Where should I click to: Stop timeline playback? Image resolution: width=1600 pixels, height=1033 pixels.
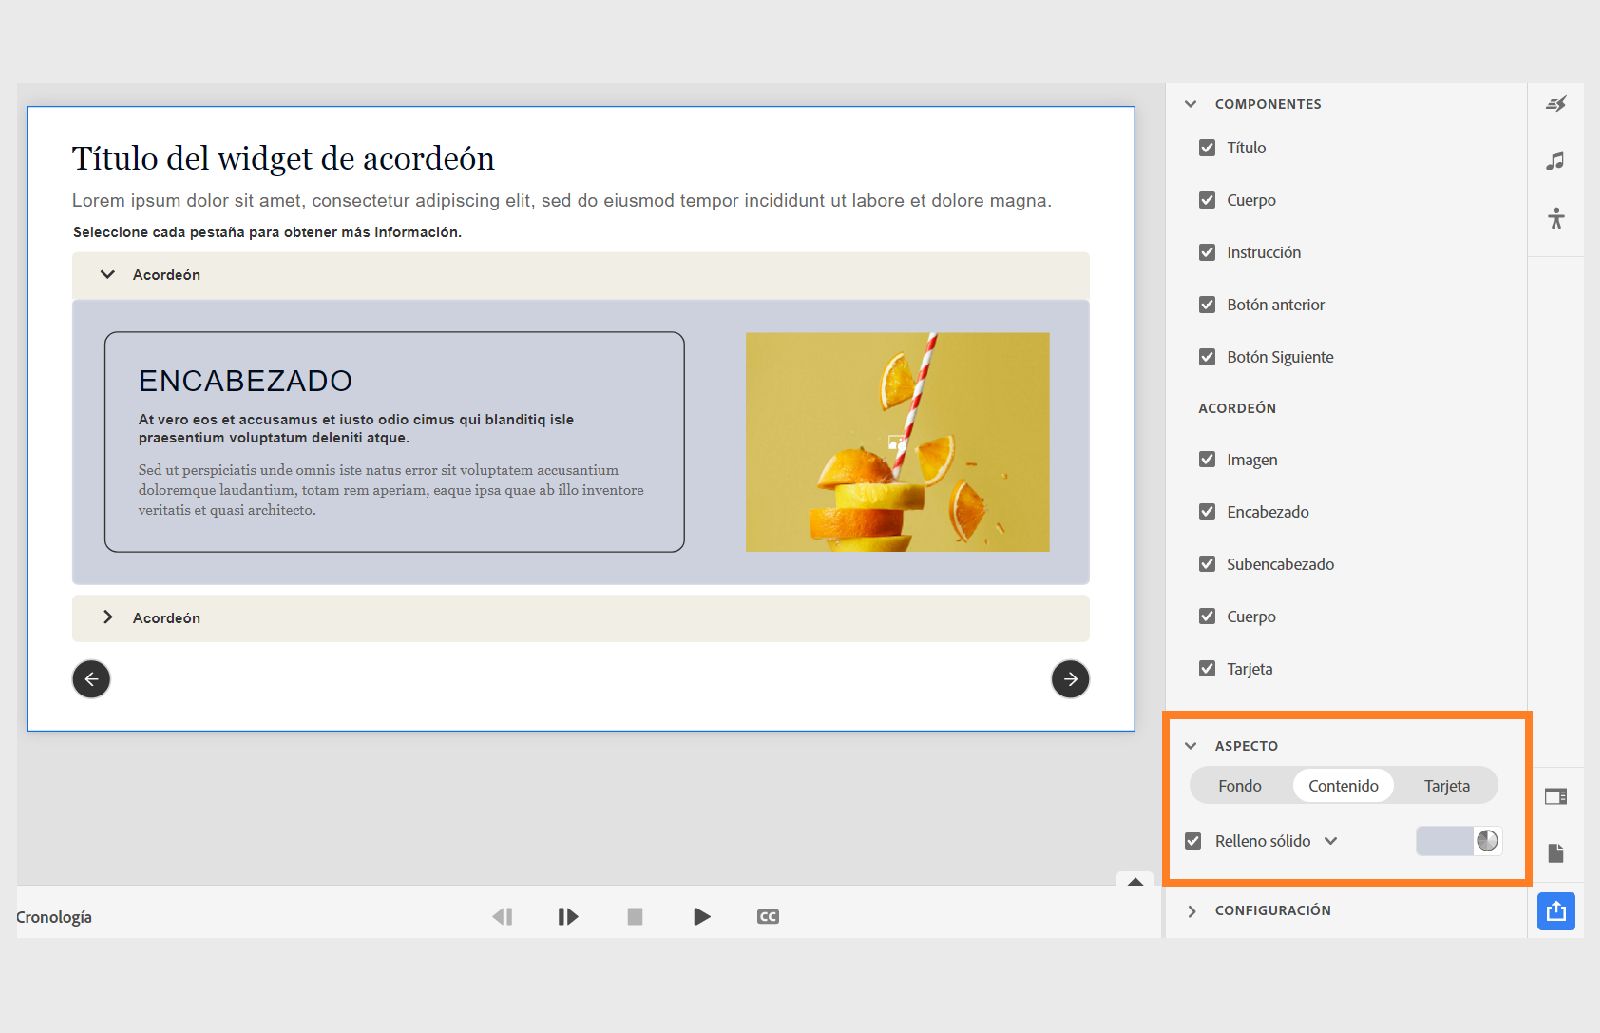635,917
